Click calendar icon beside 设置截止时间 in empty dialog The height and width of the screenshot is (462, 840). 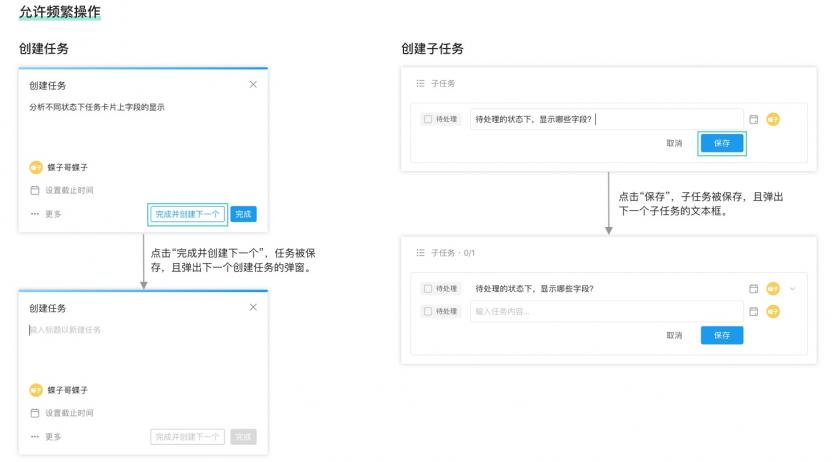(35, 413)
